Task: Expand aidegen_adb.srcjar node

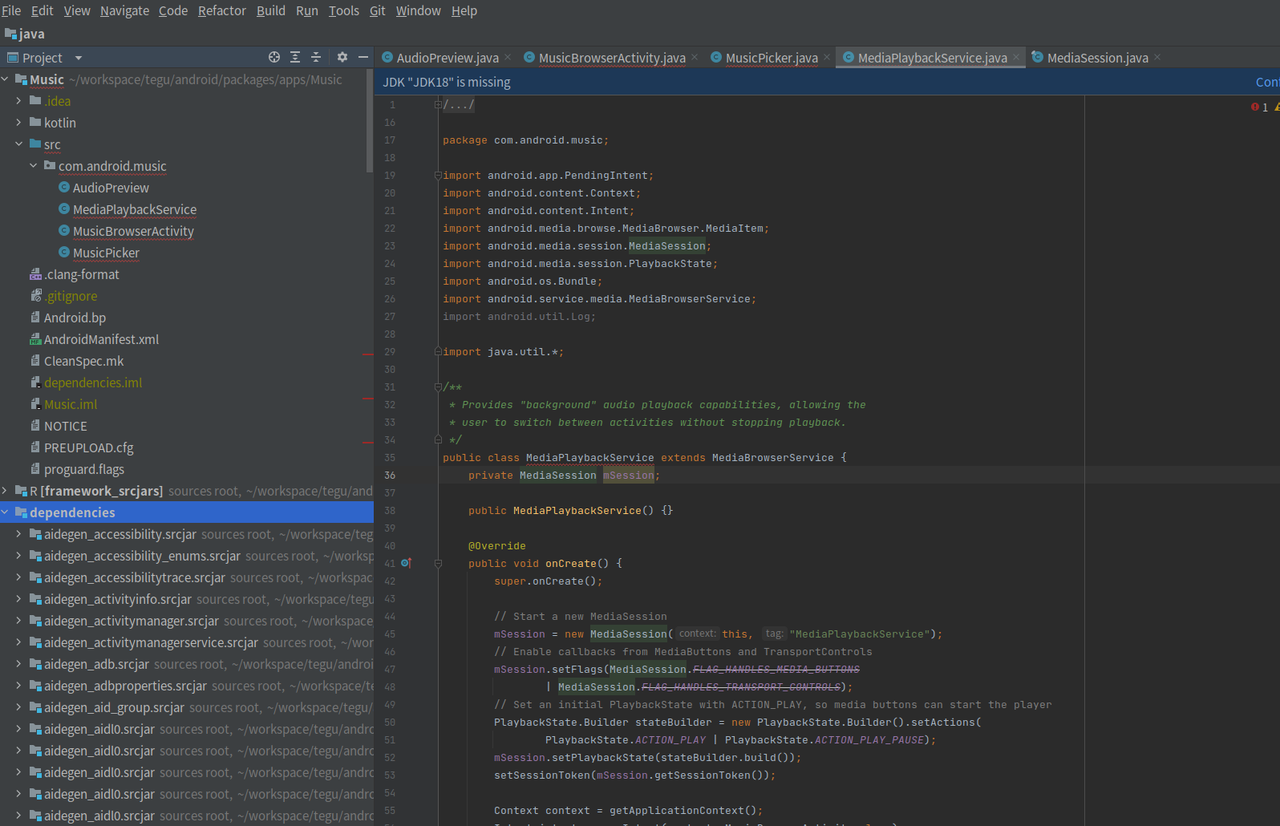Action: pos(19,664)
